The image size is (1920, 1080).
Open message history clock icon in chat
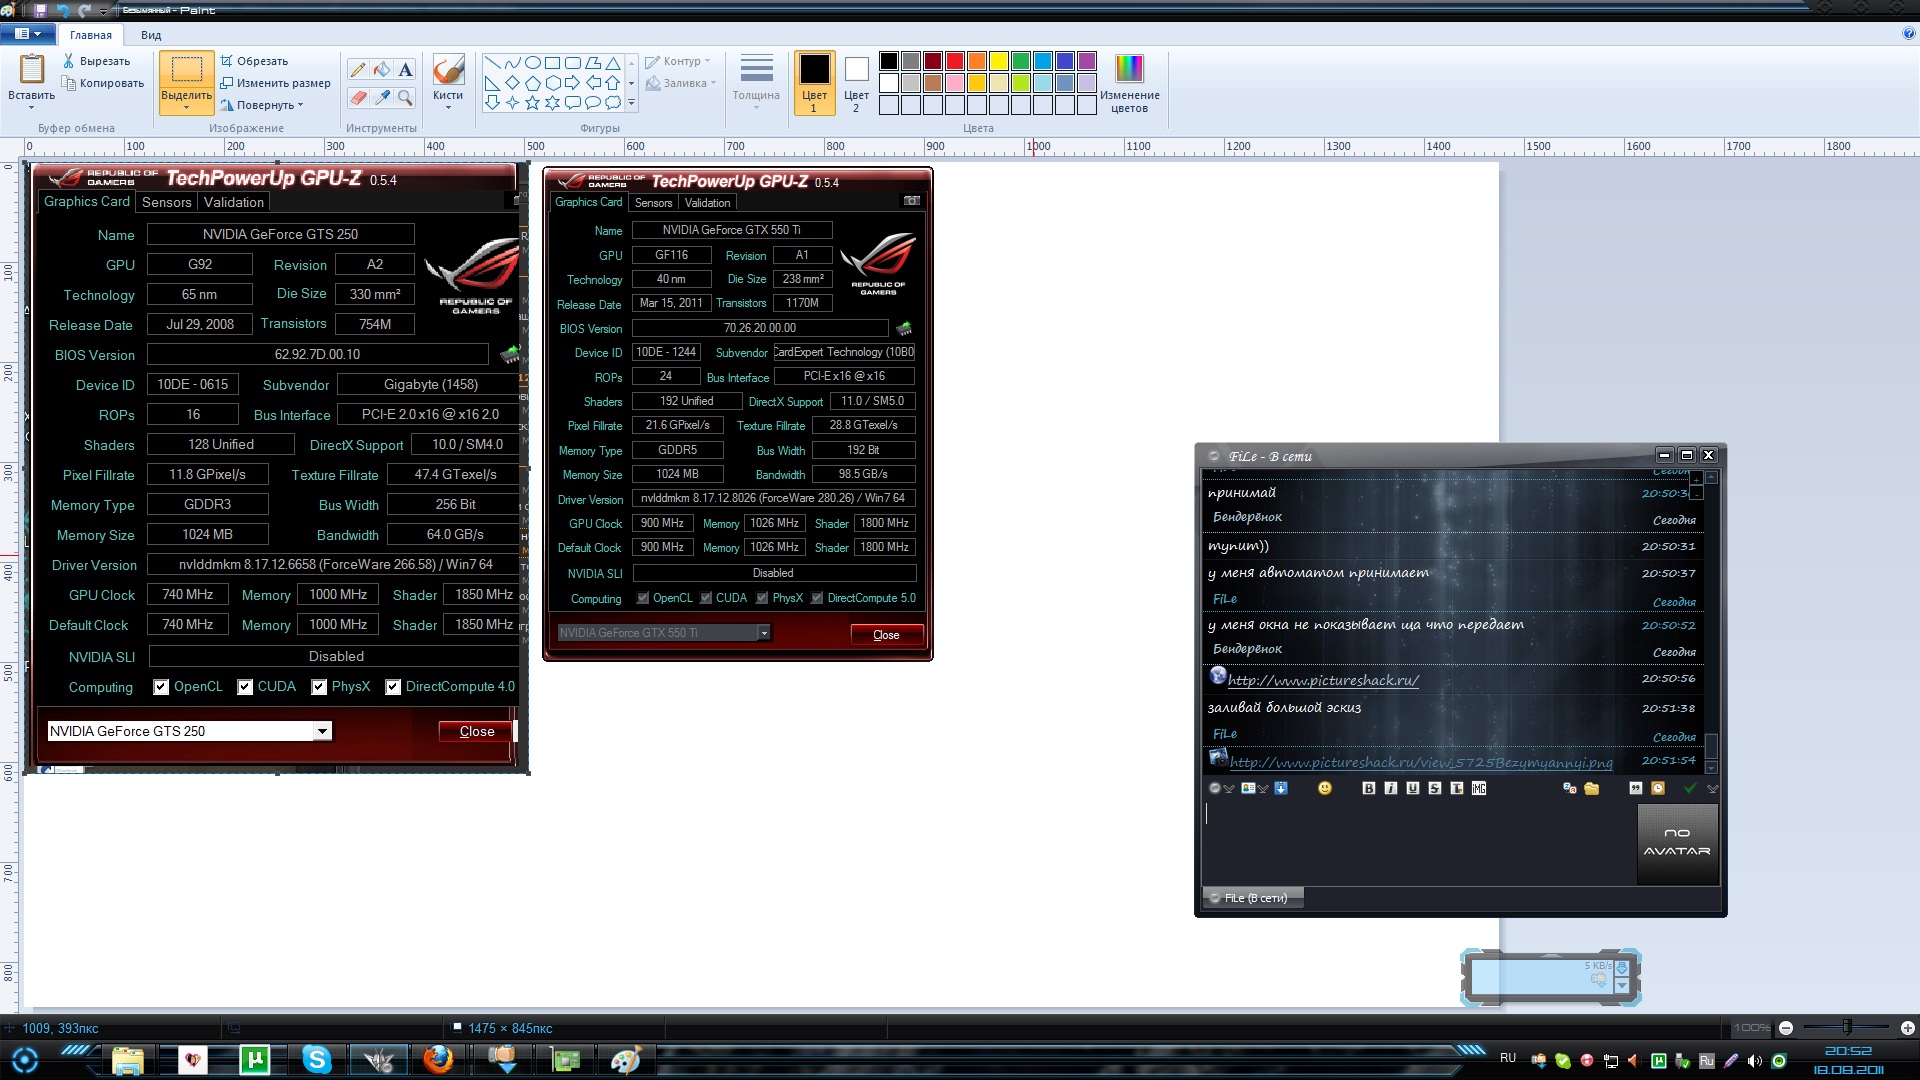coord(1658,788)
